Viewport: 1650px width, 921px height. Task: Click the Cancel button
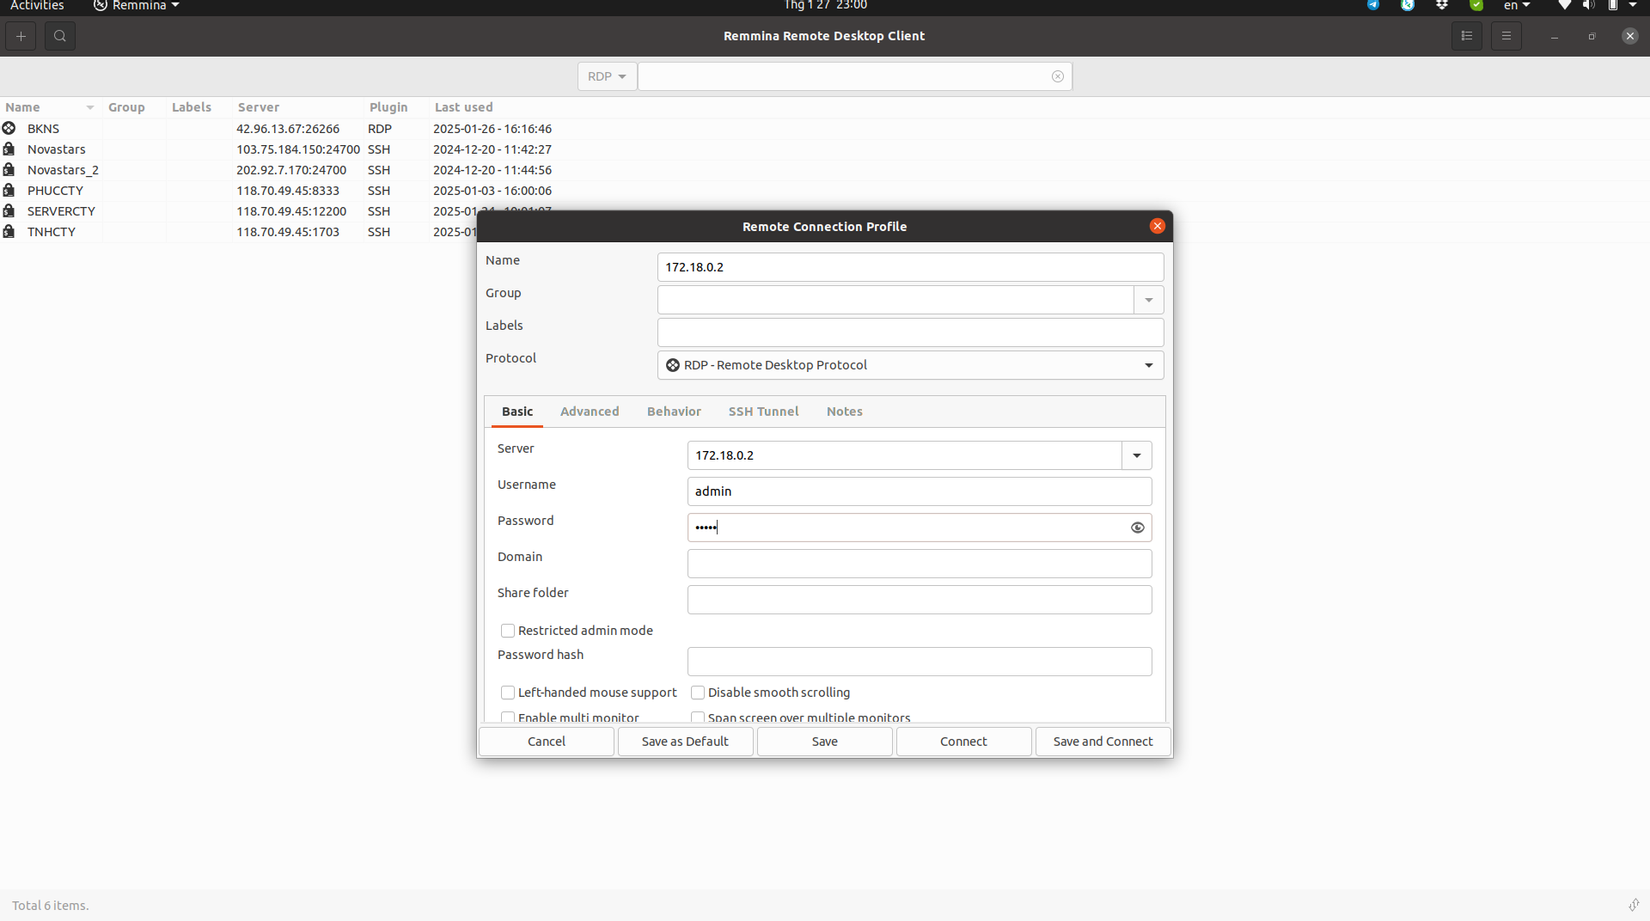pyautogui.click(x=546, y=742)
